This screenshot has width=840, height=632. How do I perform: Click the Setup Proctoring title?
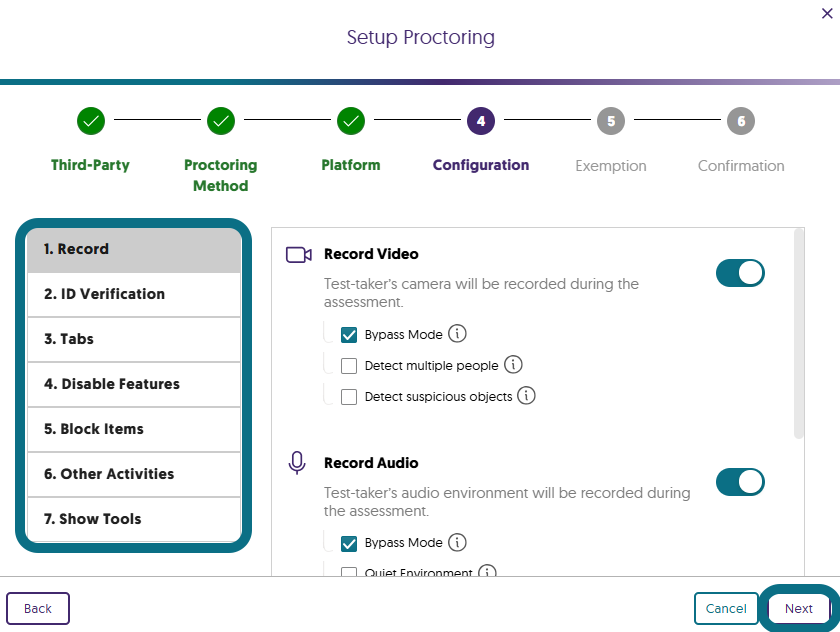421,37
